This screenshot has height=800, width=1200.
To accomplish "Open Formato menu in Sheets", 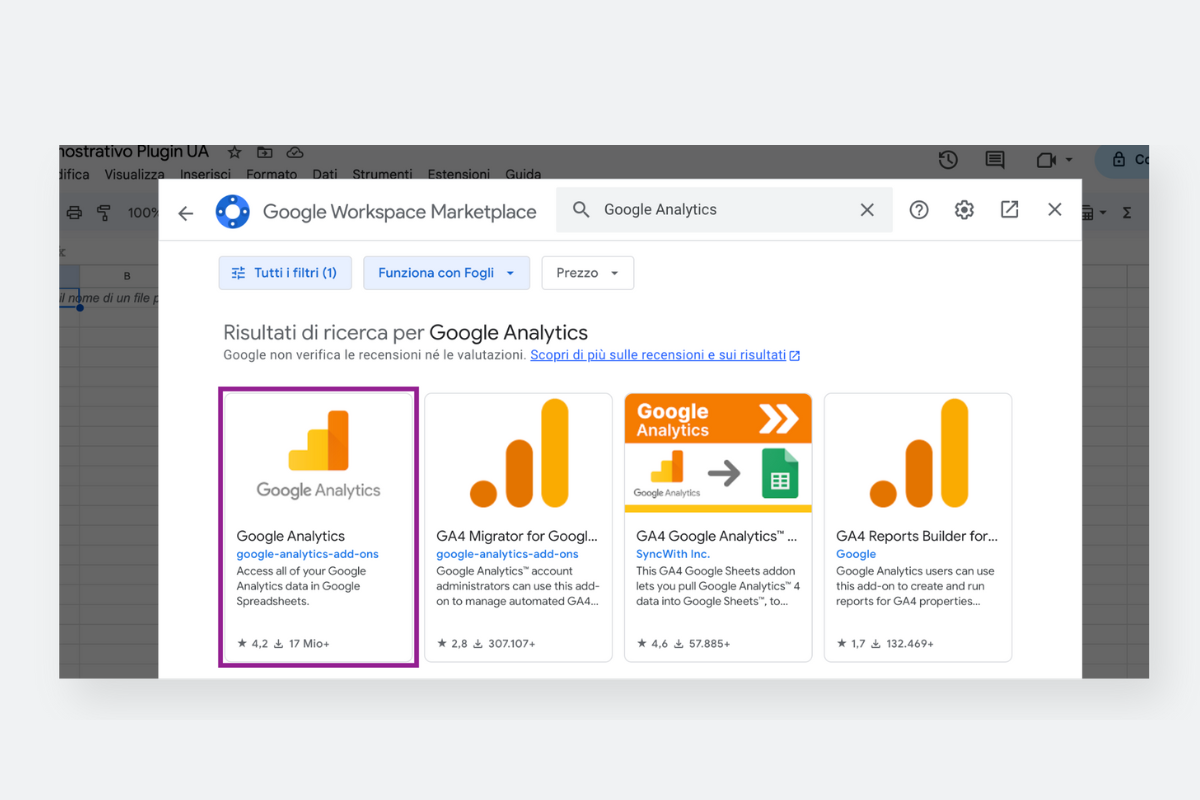I will coord(272,174).
